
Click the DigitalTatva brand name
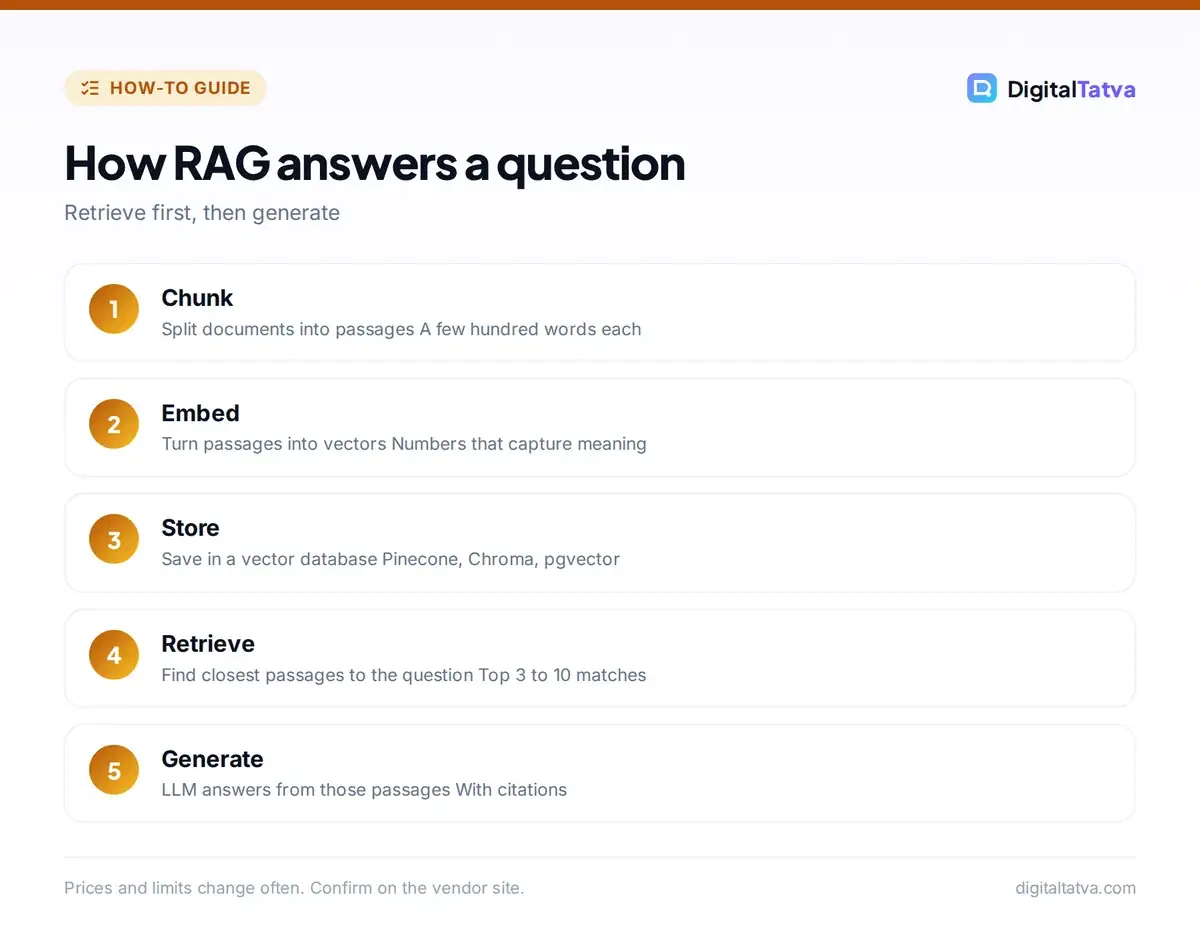point(1071,89)
